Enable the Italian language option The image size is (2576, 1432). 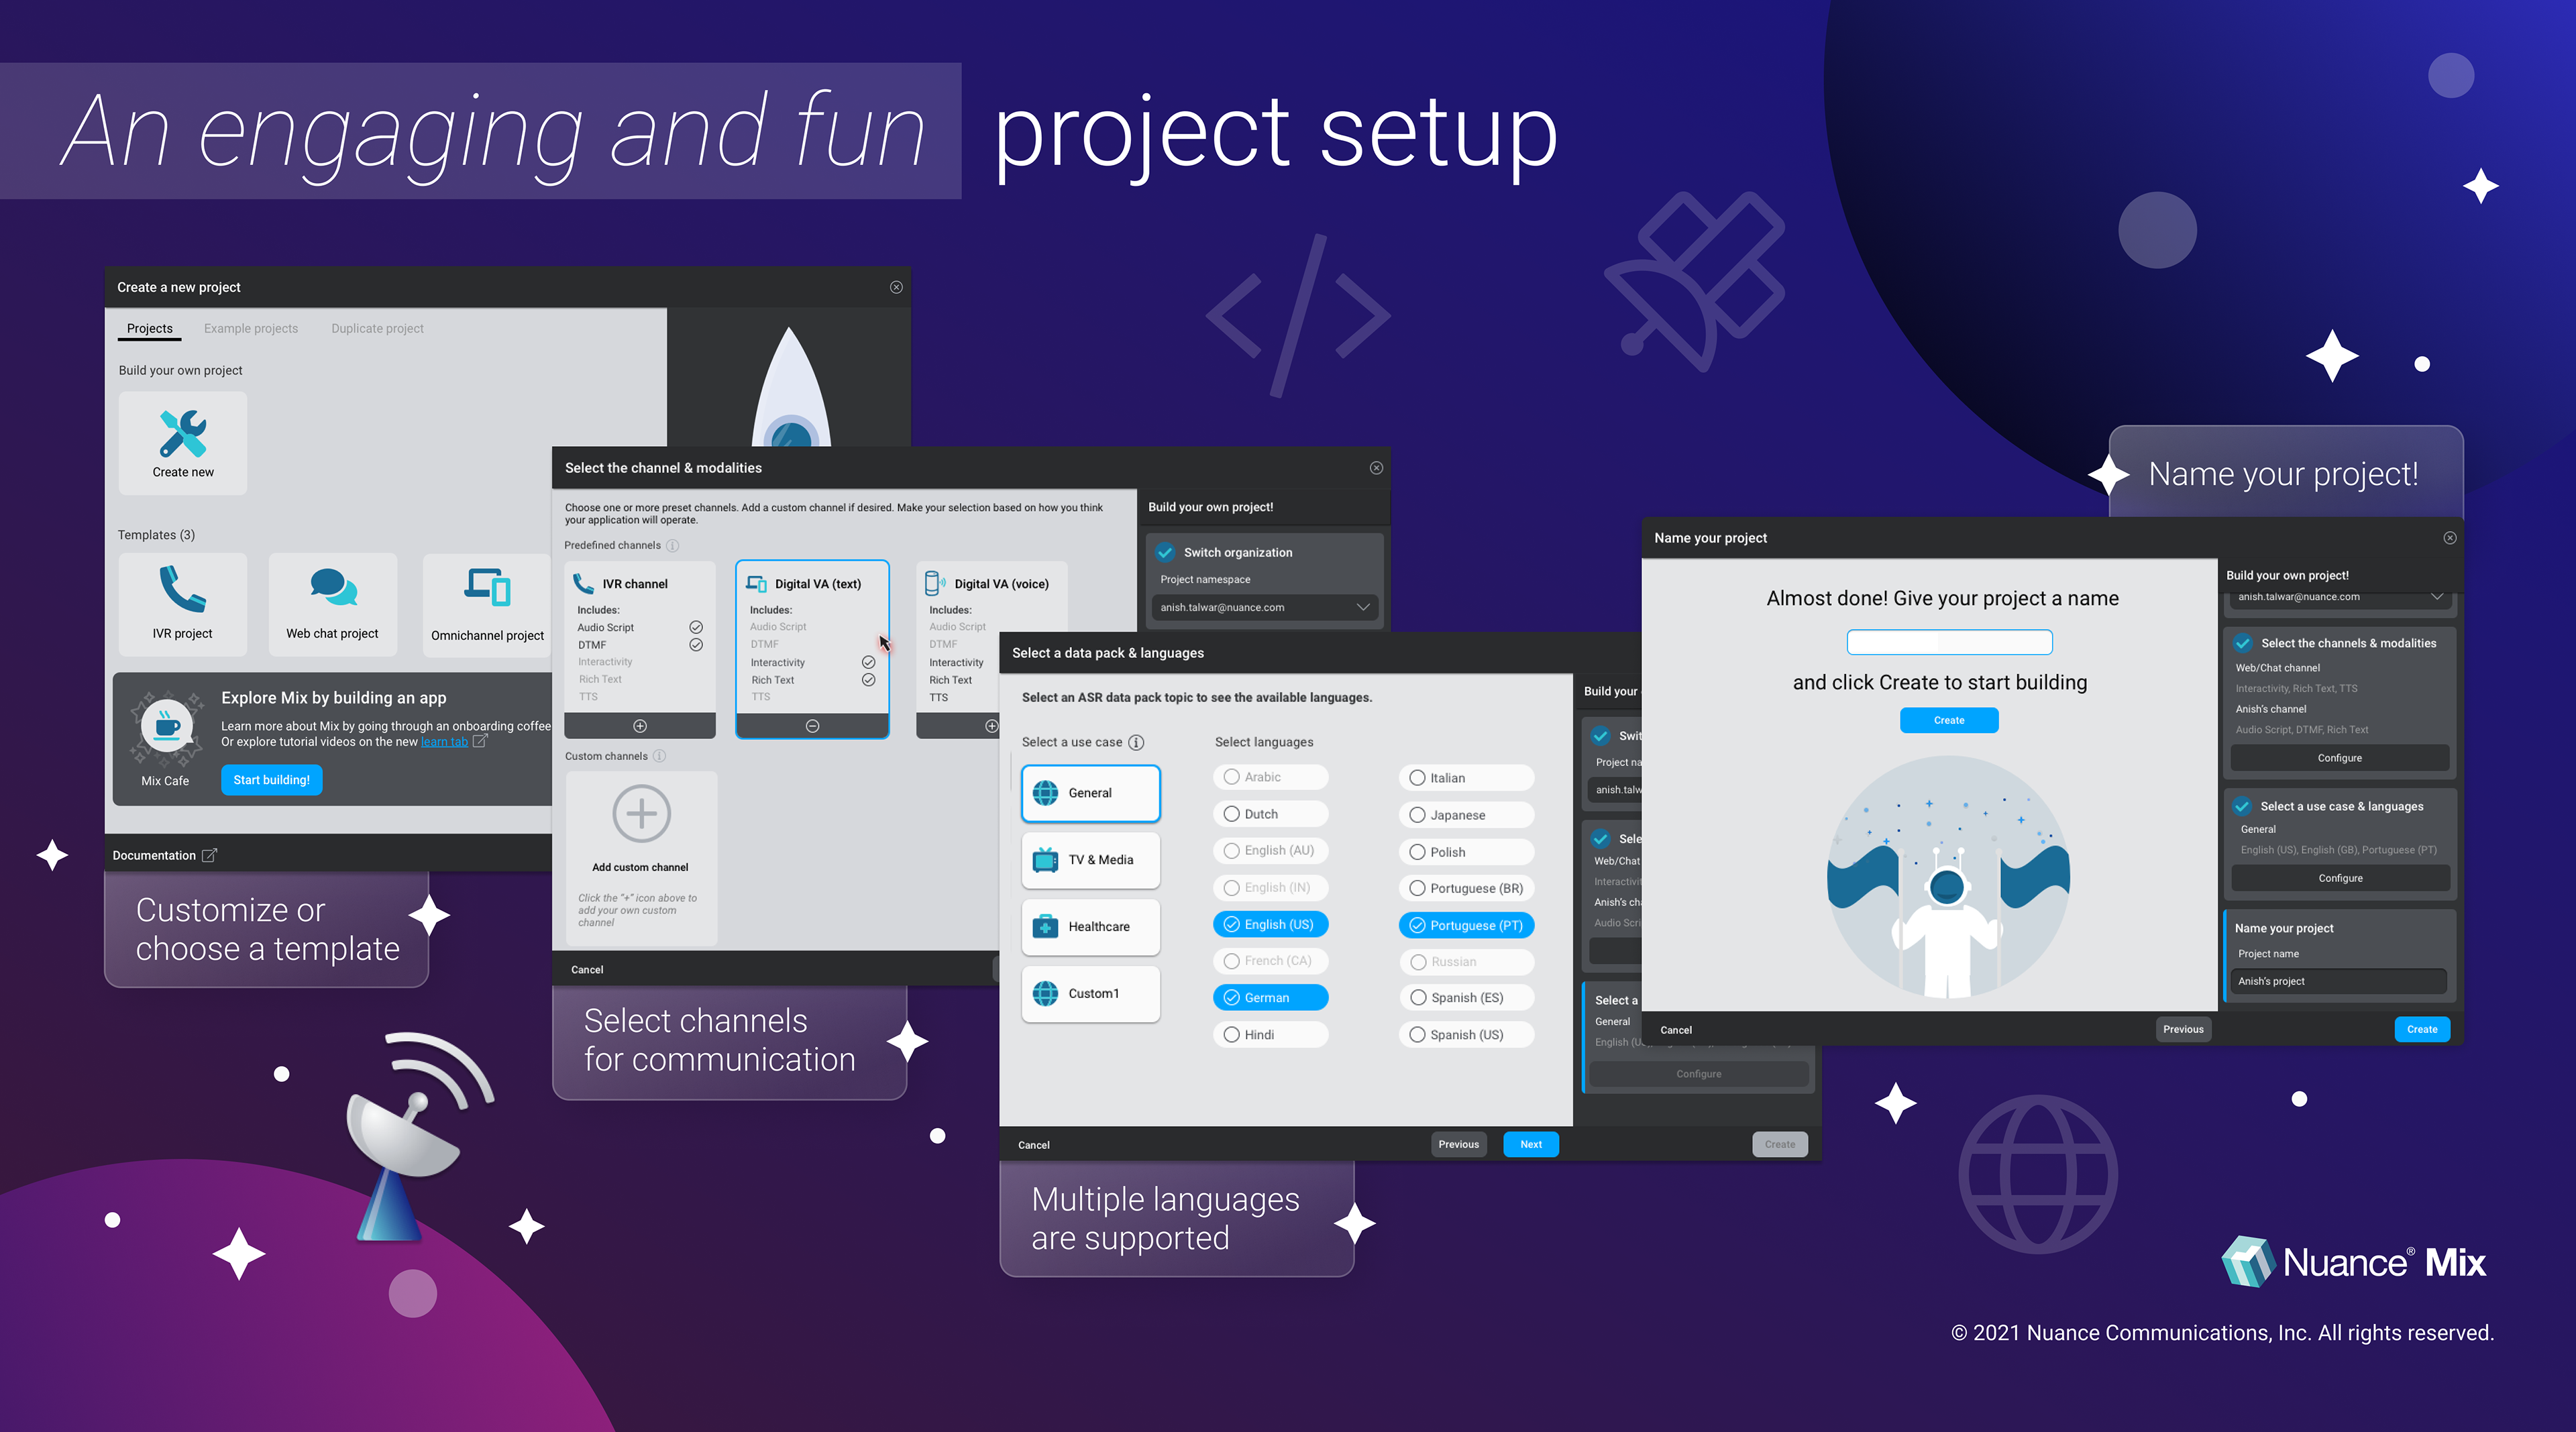[1465, 778]
